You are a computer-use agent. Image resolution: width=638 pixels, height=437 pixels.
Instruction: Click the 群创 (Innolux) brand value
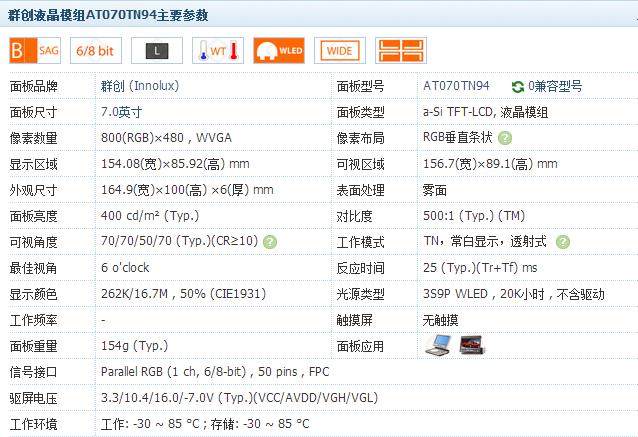[x=140, y=86]
